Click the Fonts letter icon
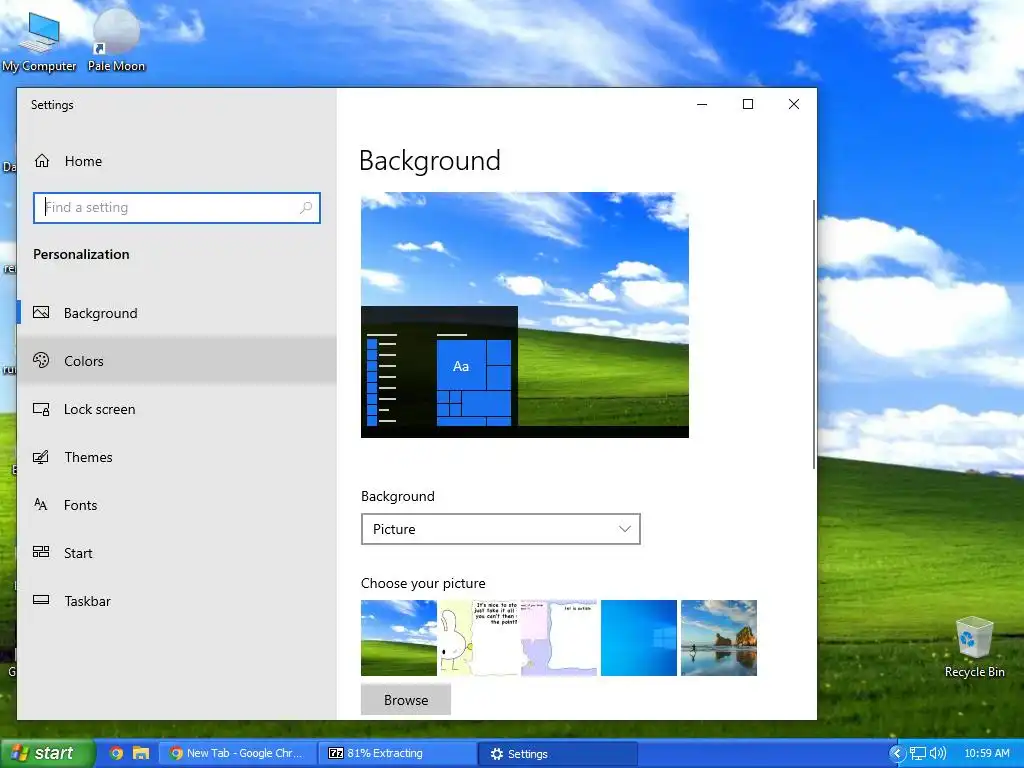This screenshot has height=768, width=1024. pos(41,504)
